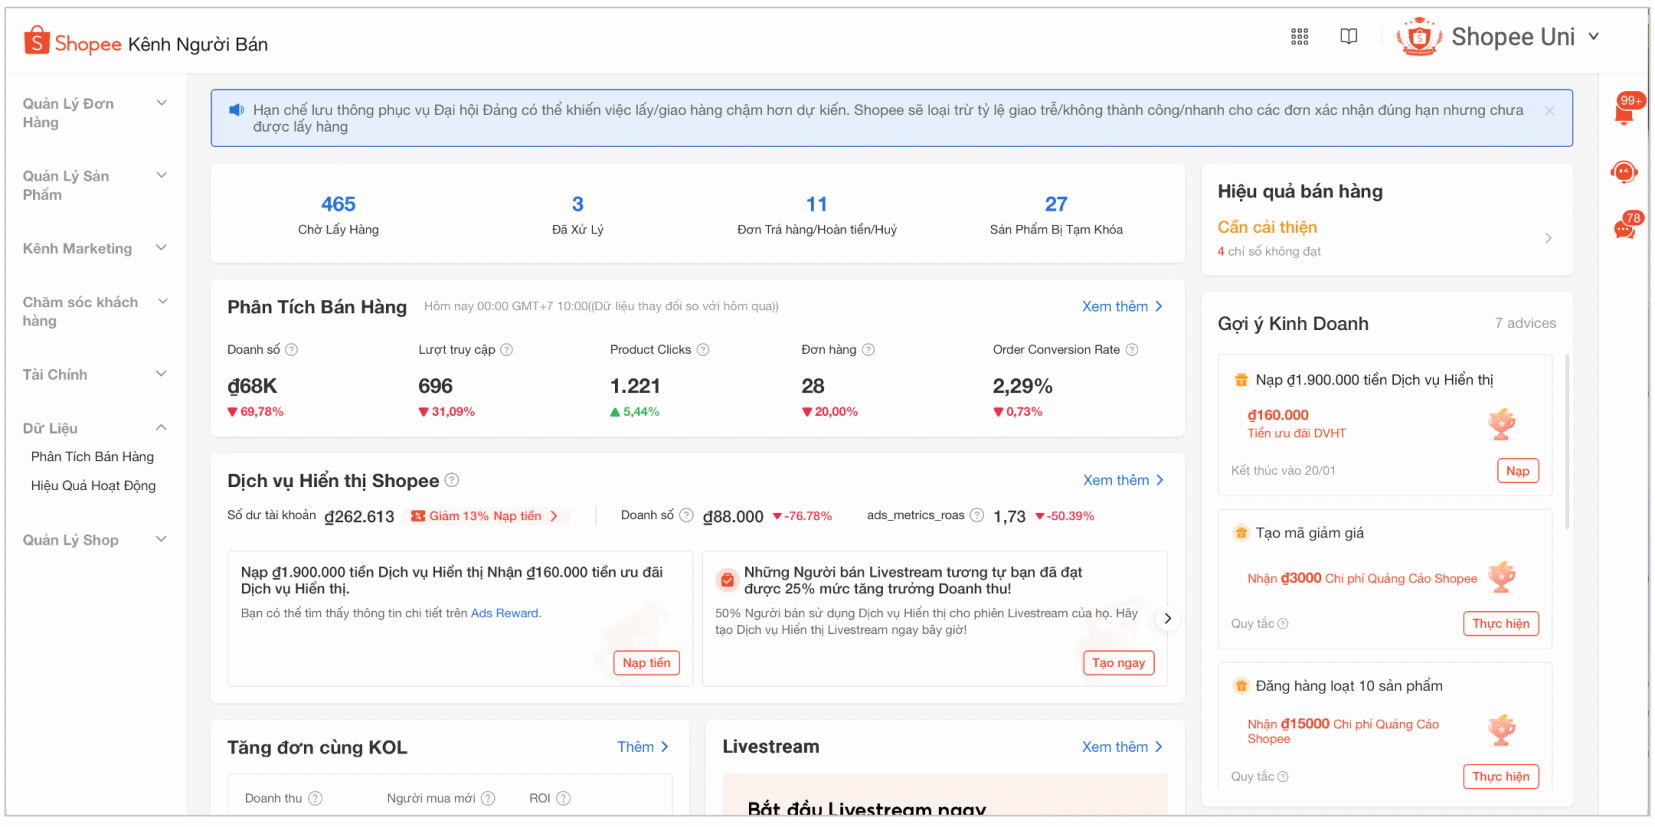This screenshot has width=1655, height=827.
Task: Open the chat messages icon with 78 badge
Action: [x=1624, y=229]
